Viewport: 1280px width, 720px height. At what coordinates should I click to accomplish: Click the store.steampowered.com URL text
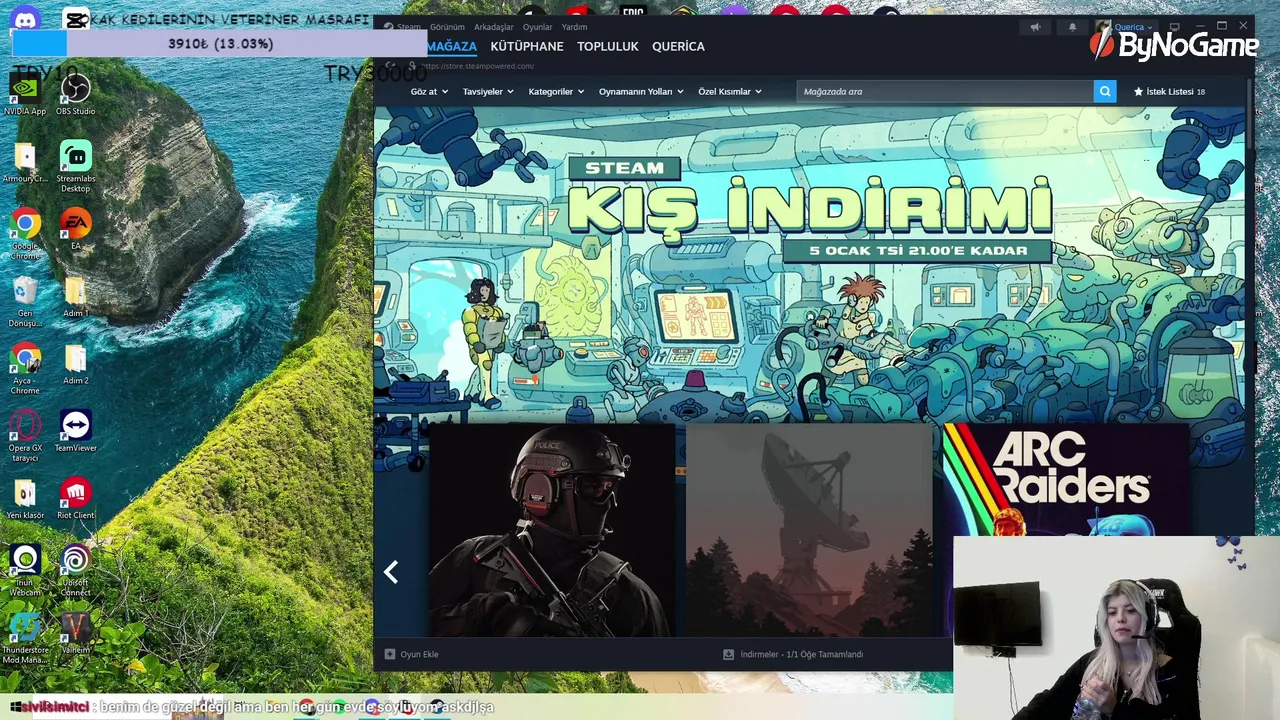pos(477,66)
